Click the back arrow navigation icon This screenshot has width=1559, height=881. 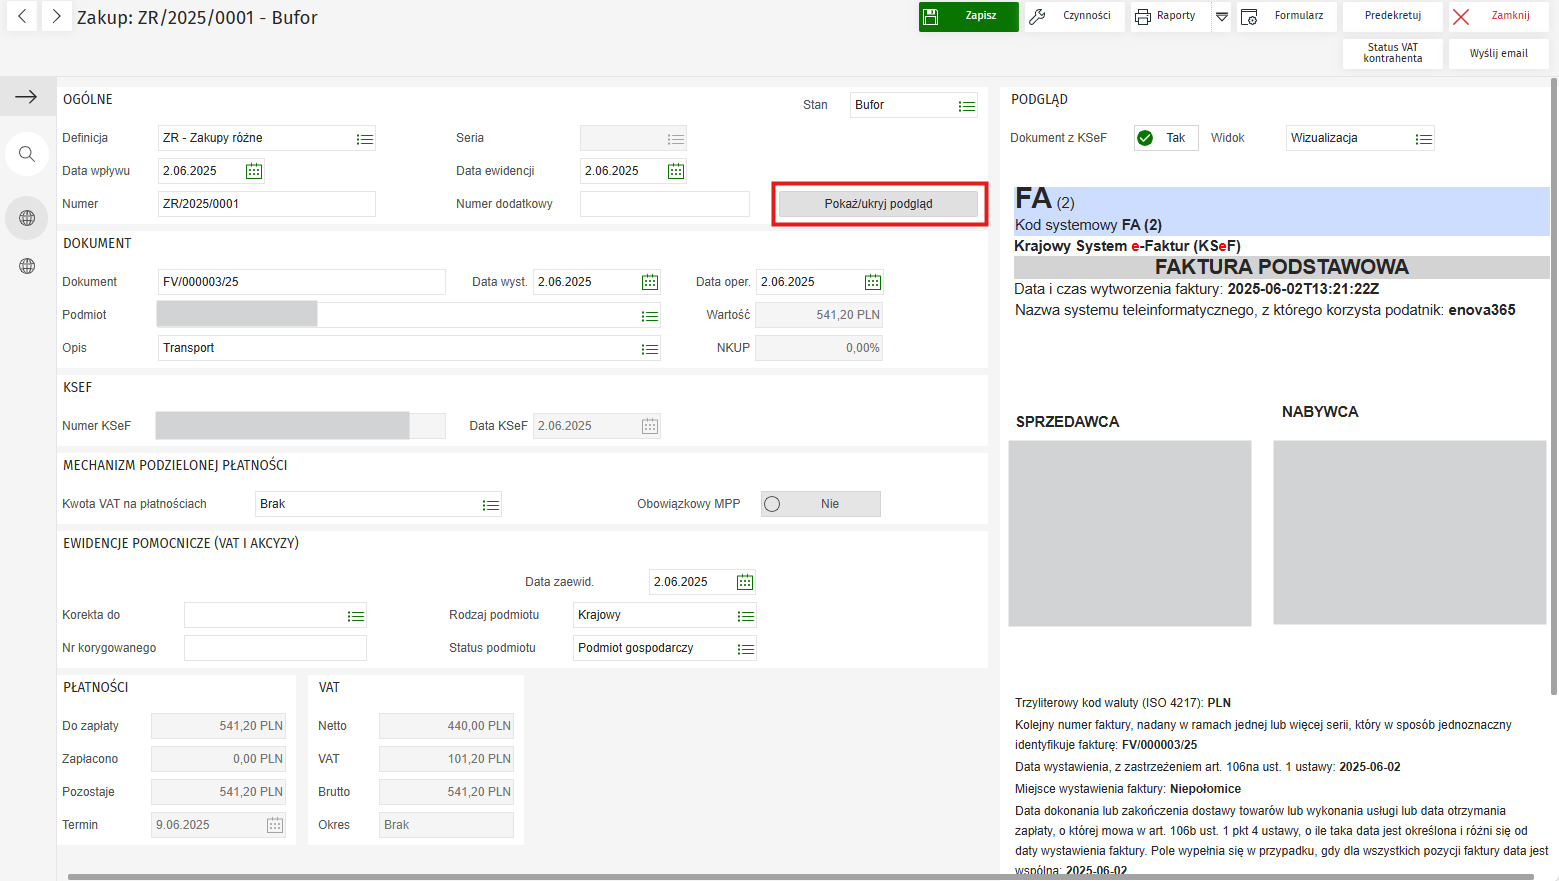[x=22, y=17]
